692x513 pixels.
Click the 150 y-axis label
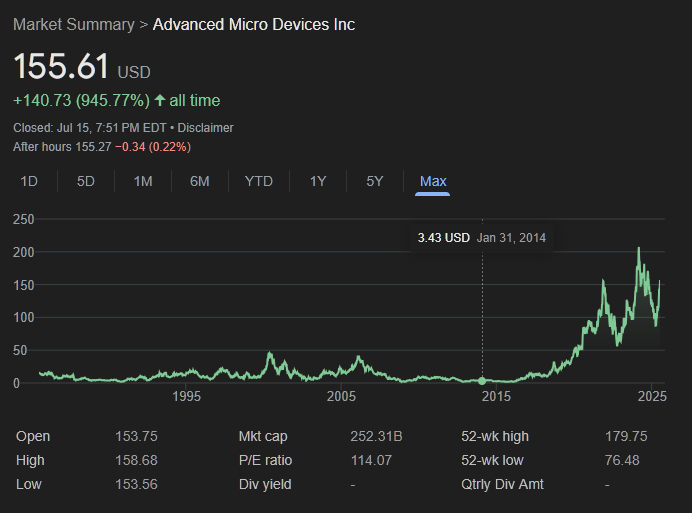23,285
